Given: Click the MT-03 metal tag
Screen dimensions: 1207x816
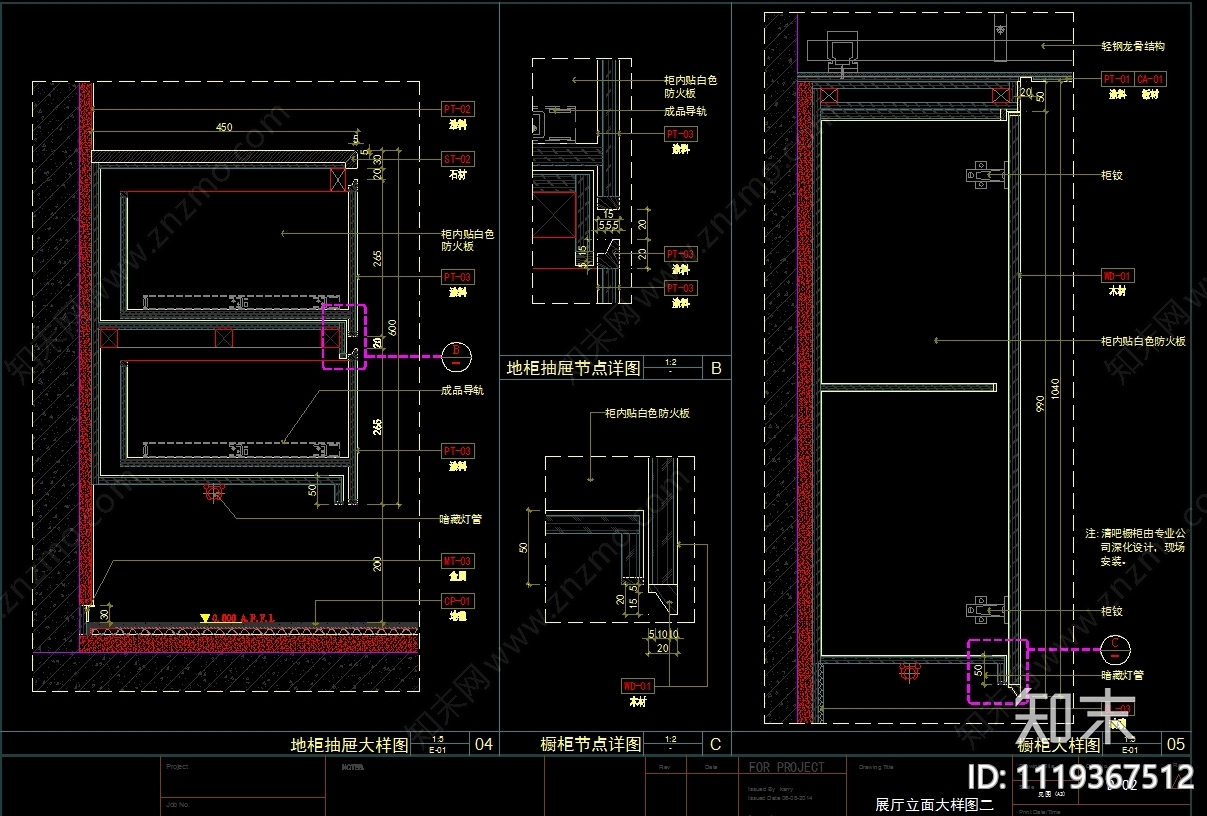Looking at the screenshot, I should [457, 561].
